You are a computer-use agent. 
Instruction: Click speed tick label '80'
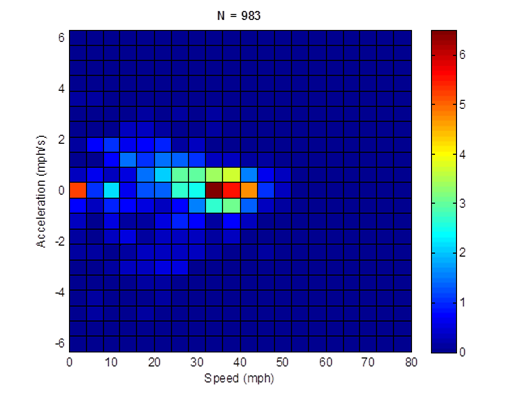[411, 362]
